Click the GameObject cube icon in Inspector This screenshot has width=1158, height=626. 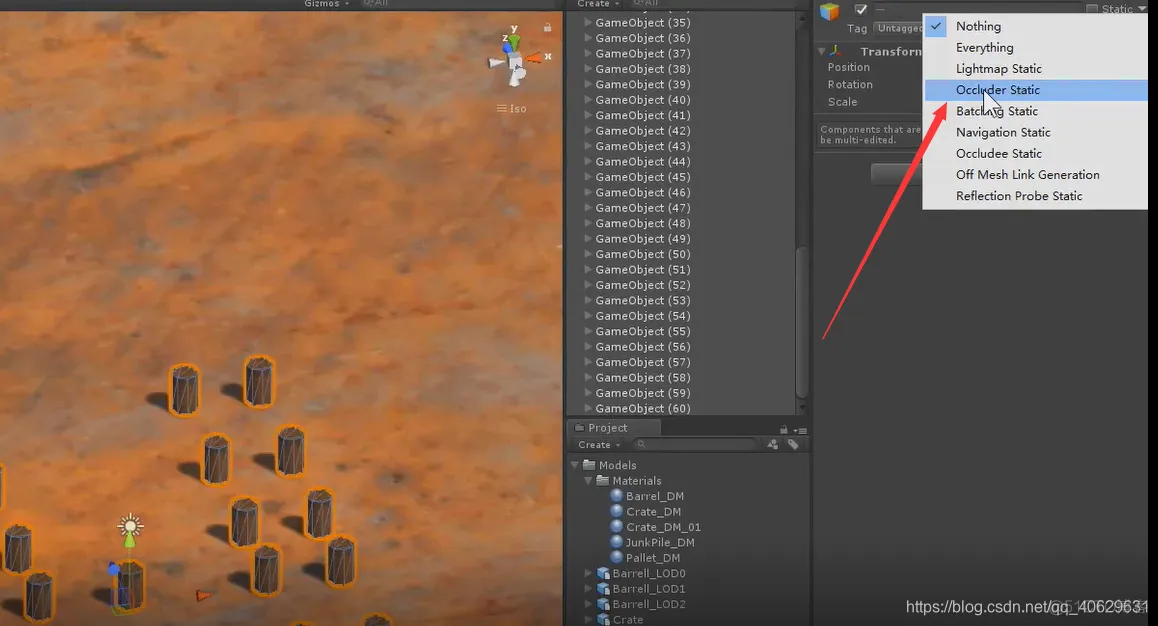(x=830, y=10)
